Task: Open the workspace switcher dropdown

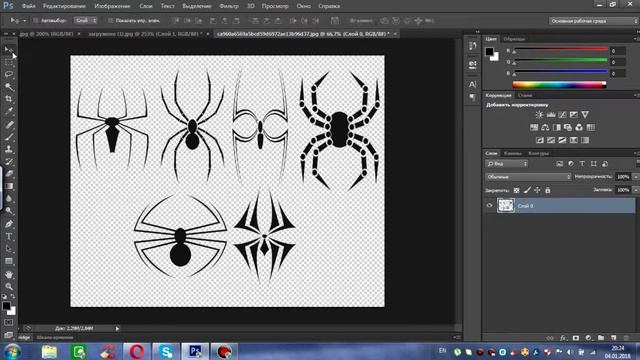Action: coord(593,21)
